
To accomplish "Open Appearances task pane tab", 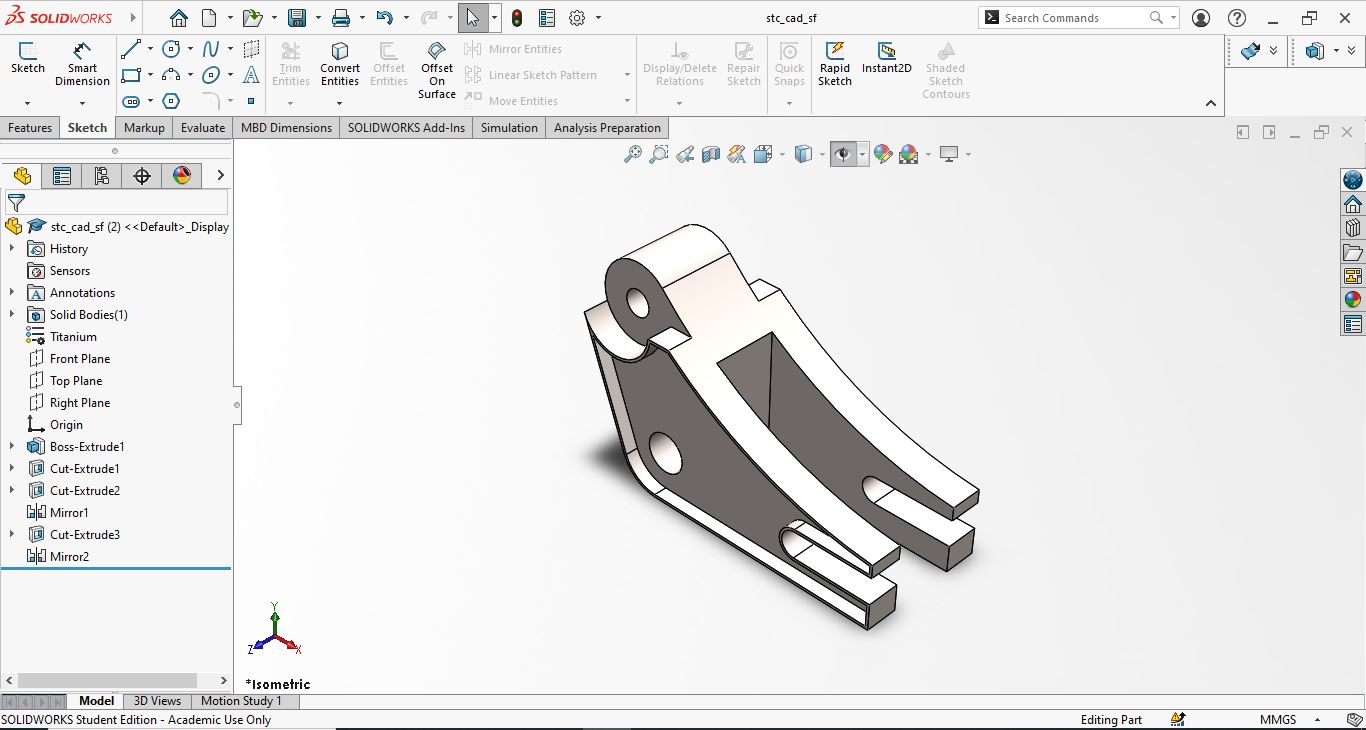I will coord(1353,299).
